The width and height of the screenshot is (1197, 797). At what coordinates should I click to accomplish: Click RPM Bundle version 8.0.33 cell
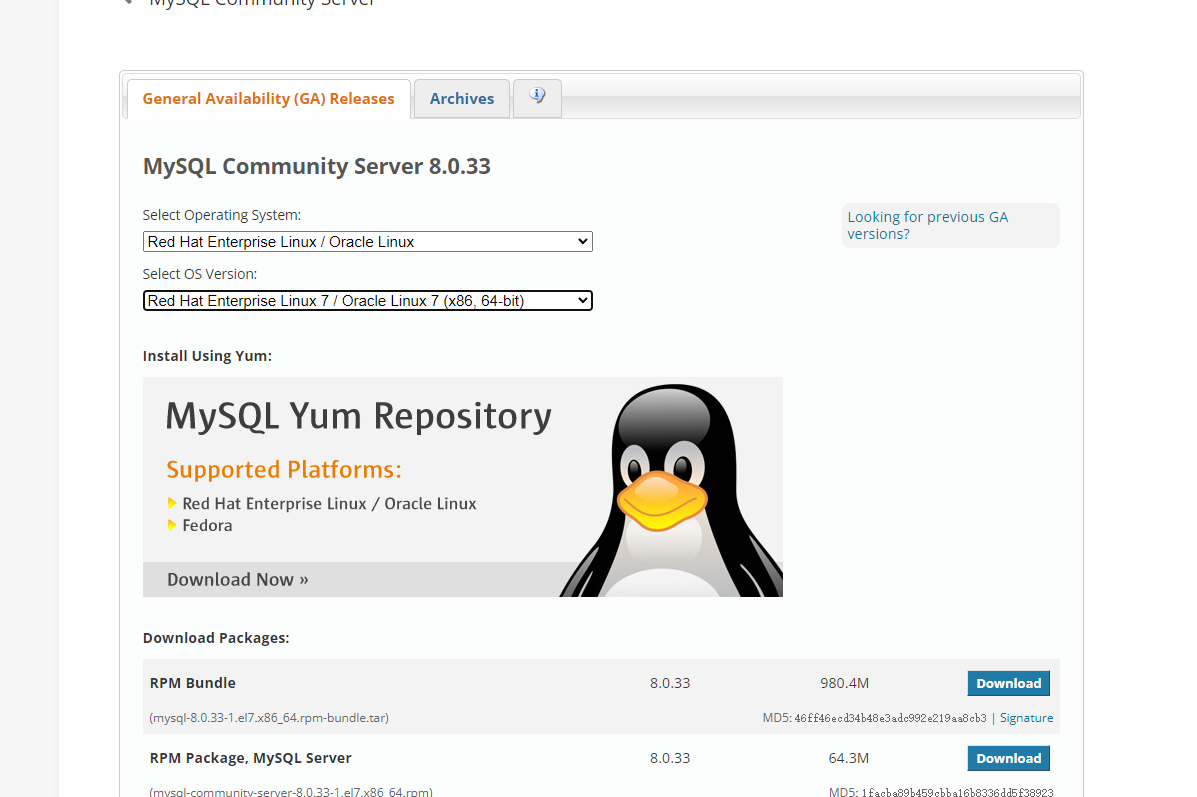pyautogui.click(x=669, y=683)
